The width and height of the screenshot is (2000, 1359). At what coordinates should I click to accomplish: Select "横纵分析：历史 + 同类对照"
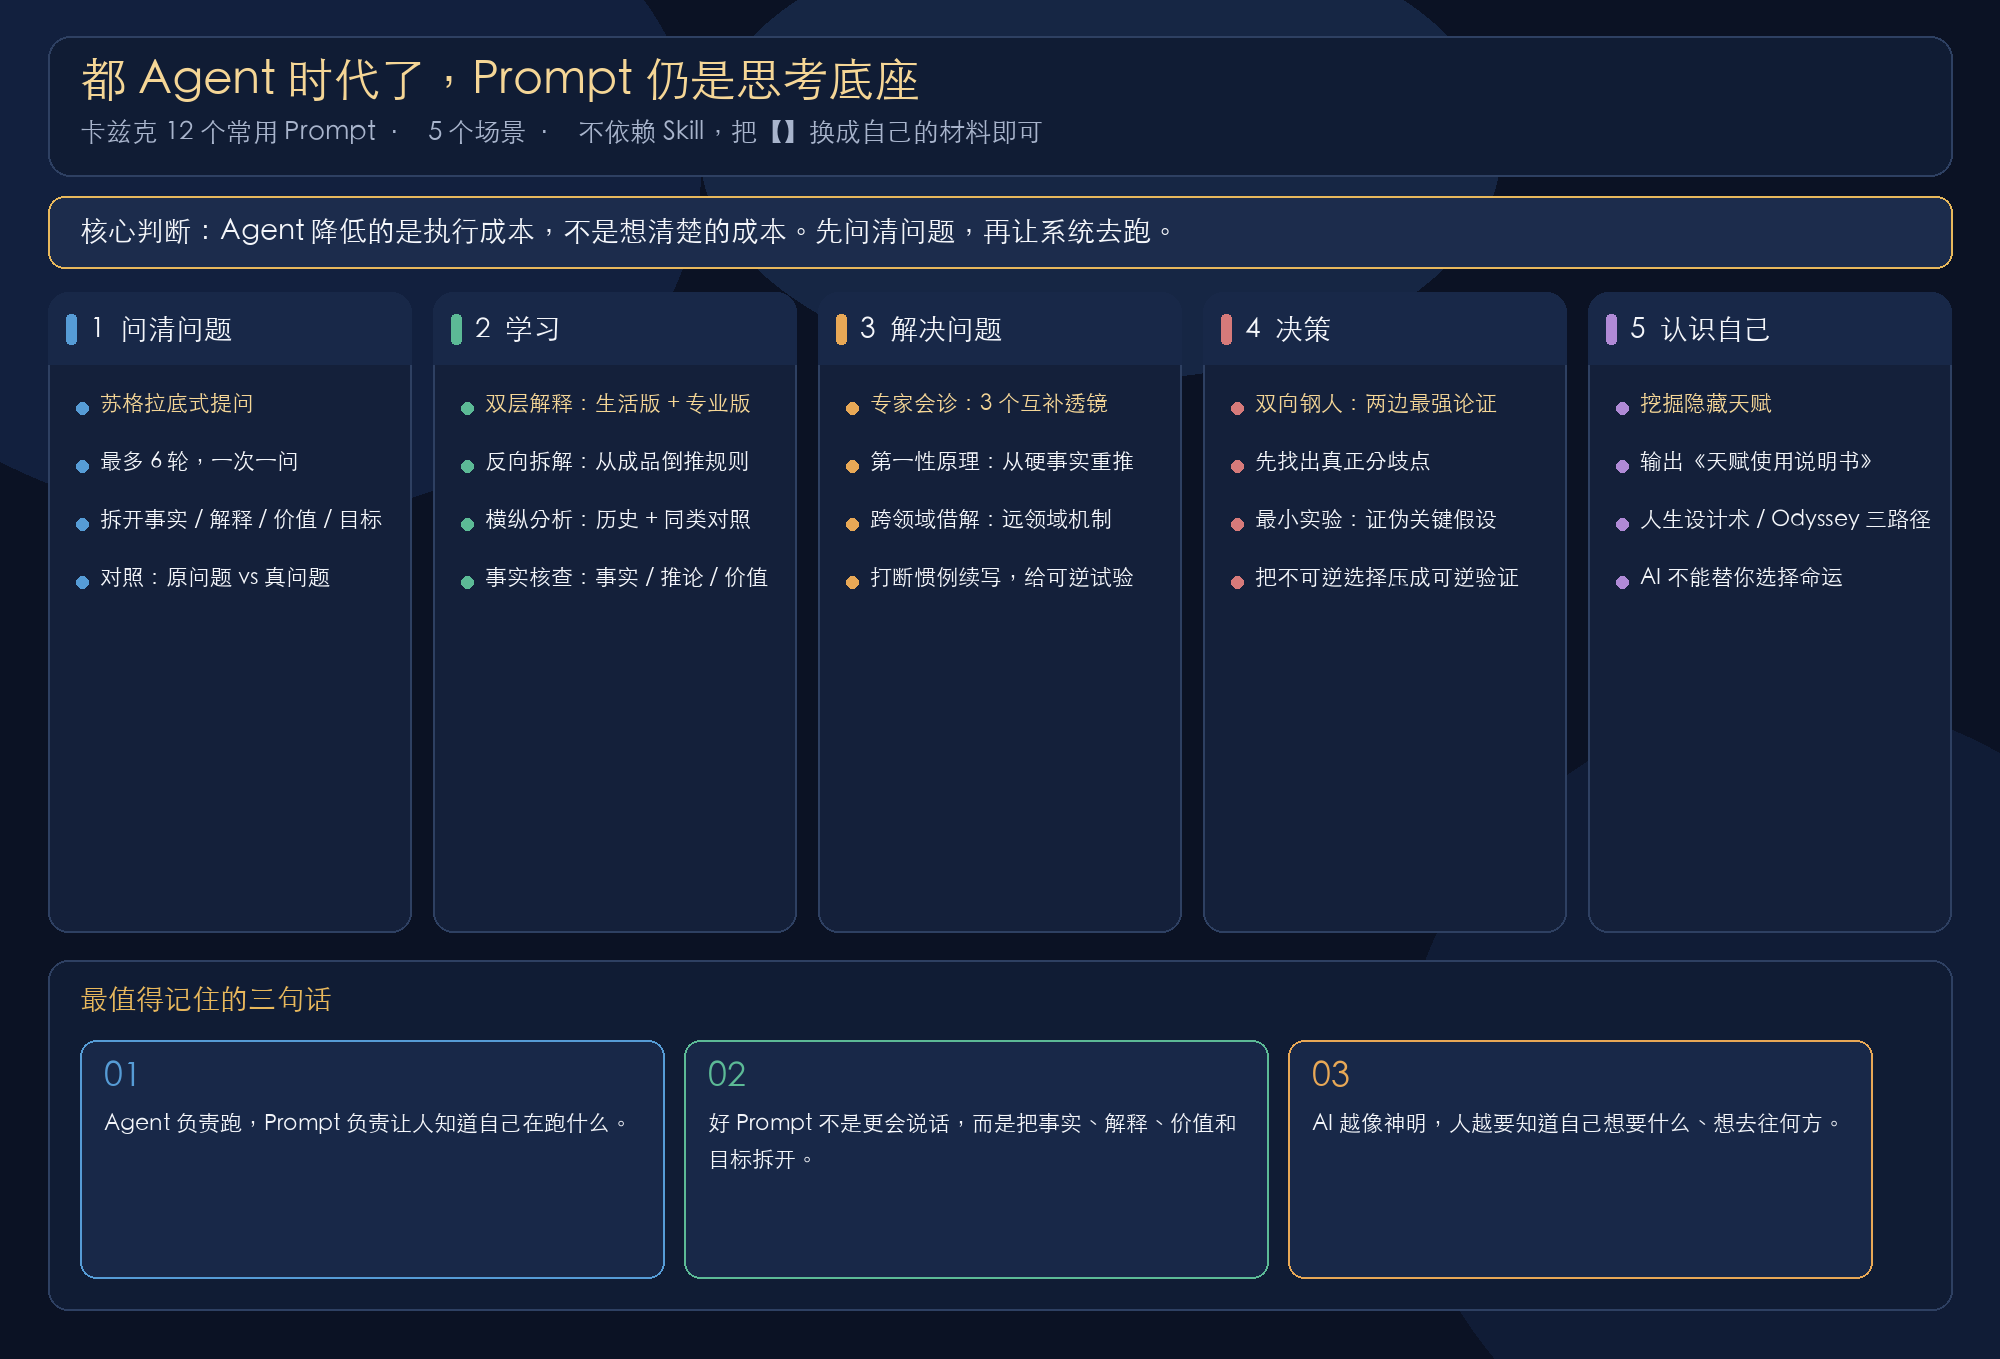618,520
